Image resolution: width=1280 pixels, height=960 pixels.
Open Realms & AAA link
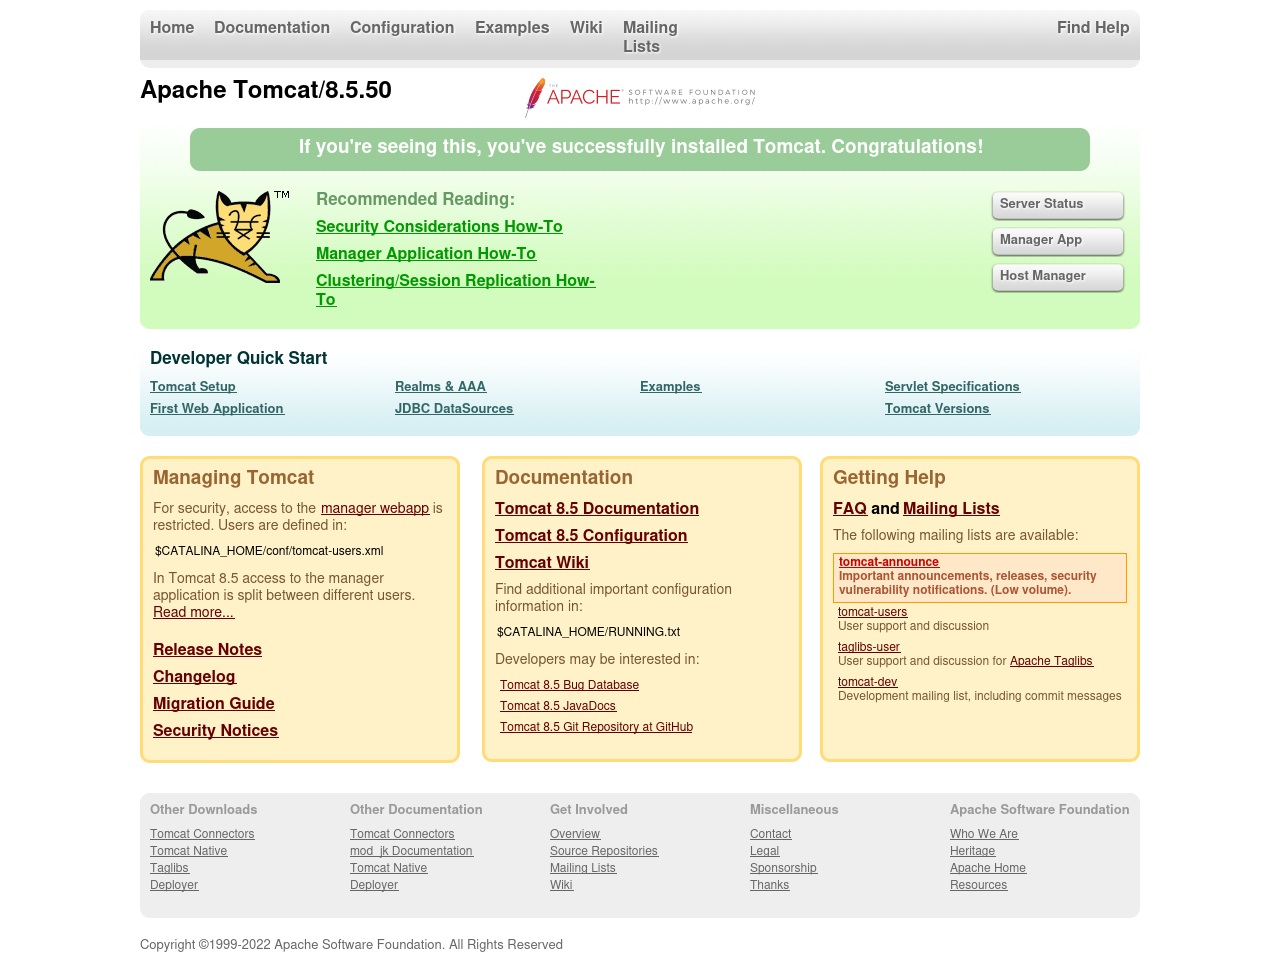440,387
